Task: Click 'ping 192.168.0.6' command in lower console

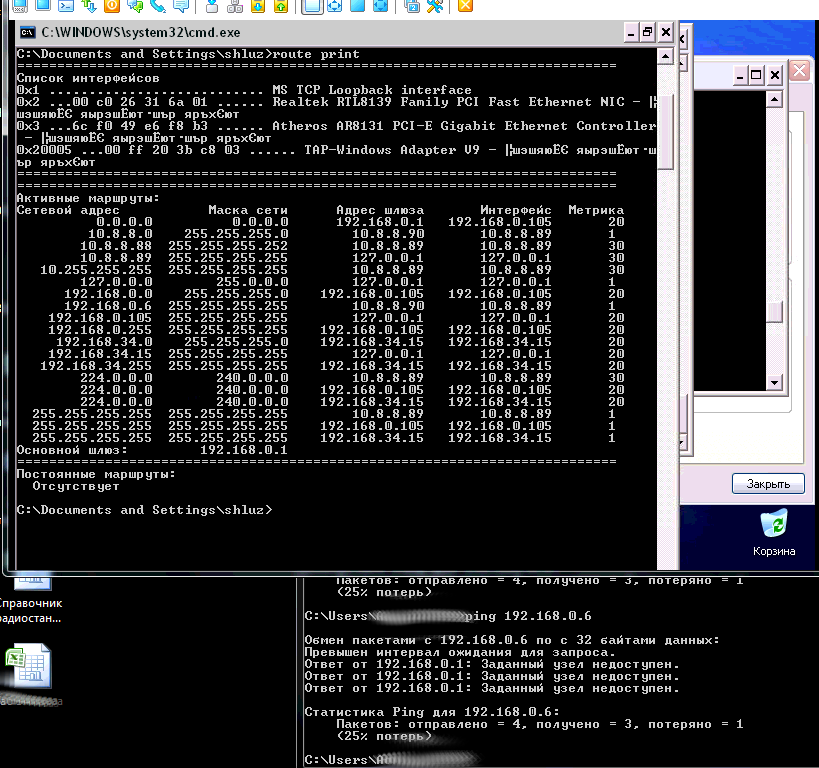Action: tap(528, 616)
